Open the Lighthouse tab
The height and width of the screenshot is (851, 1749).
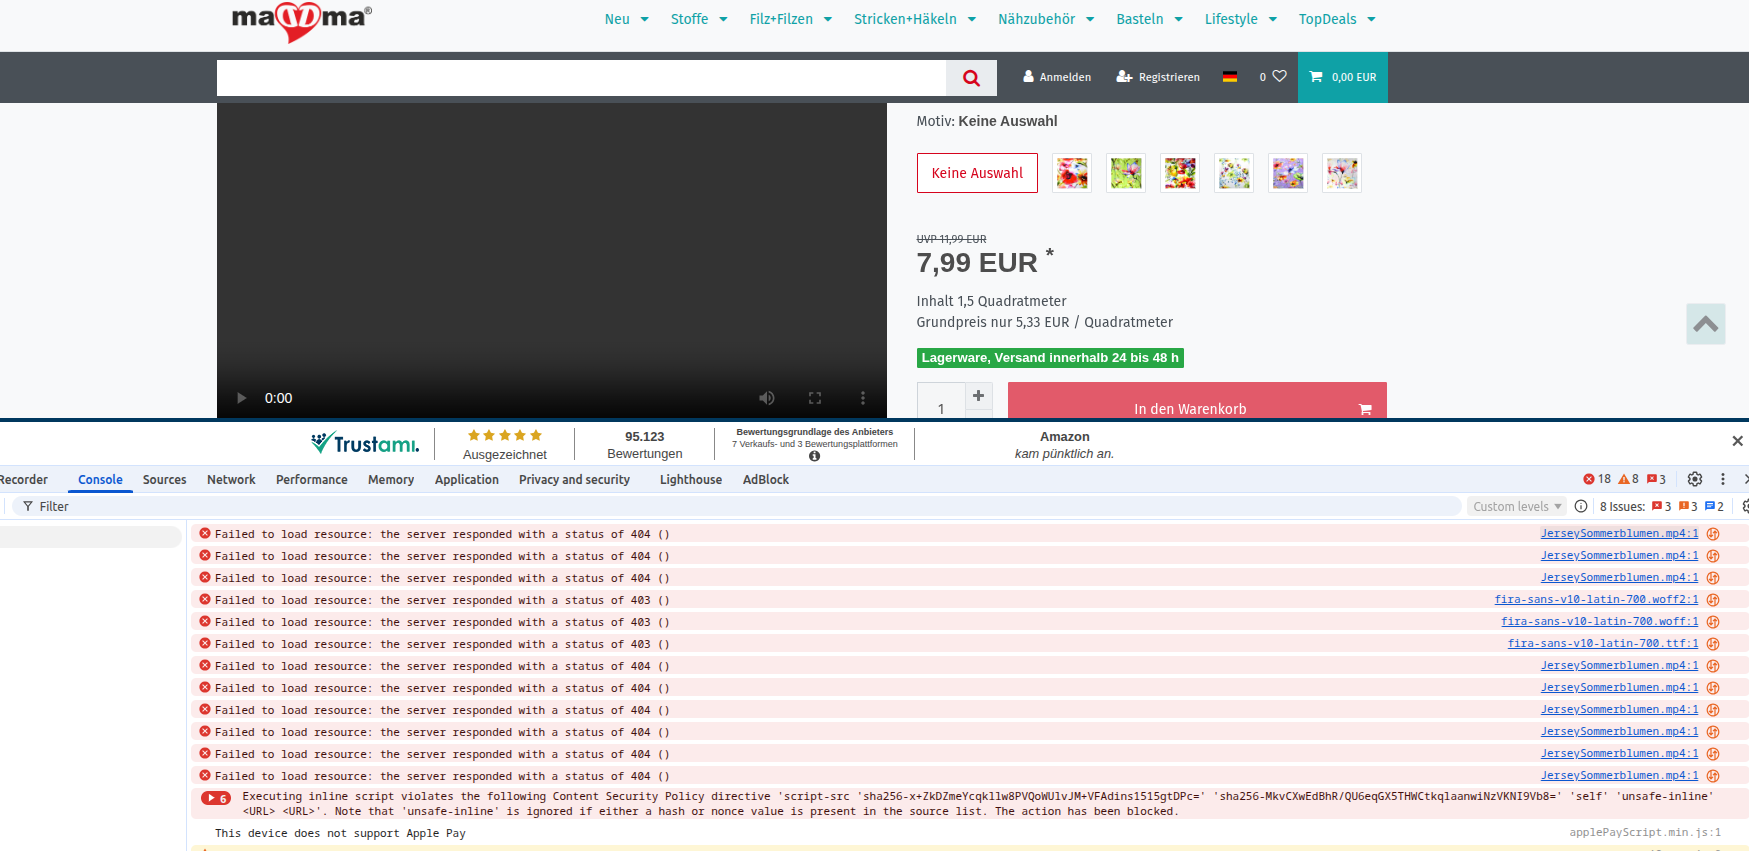coord(690,480)
